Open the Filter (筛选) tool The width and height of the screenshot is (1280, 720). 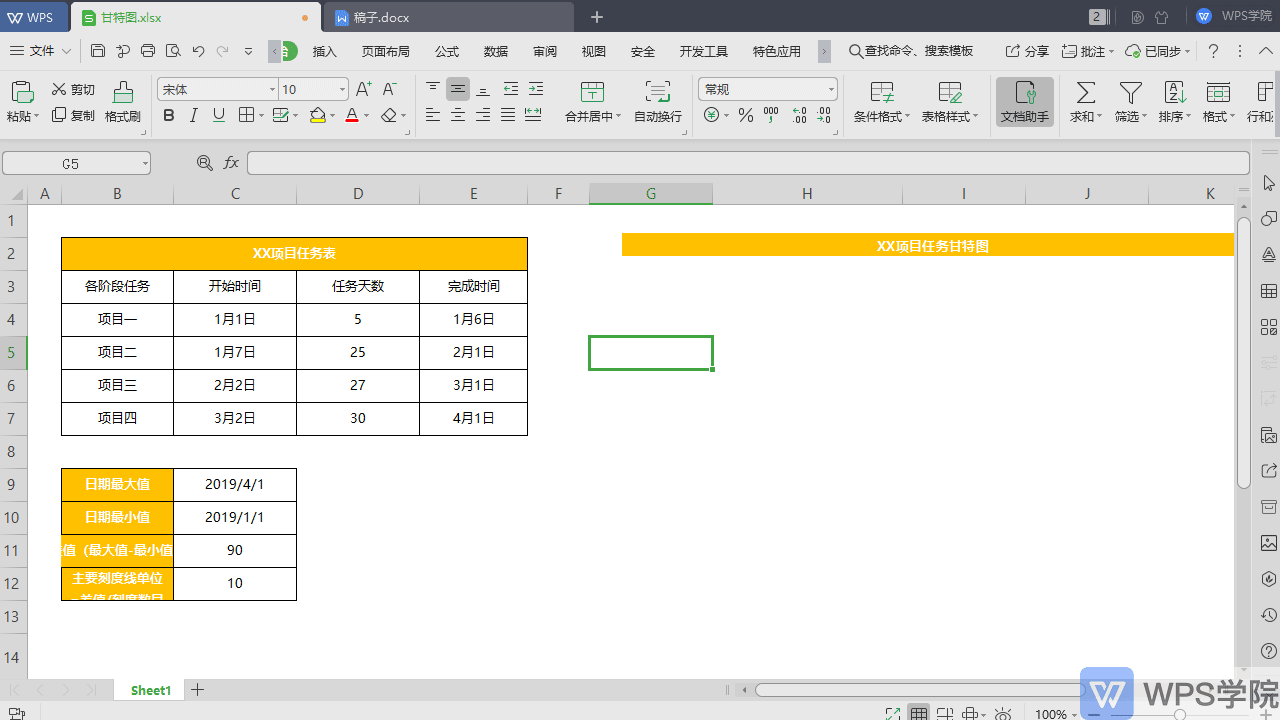pos(1130,94)
